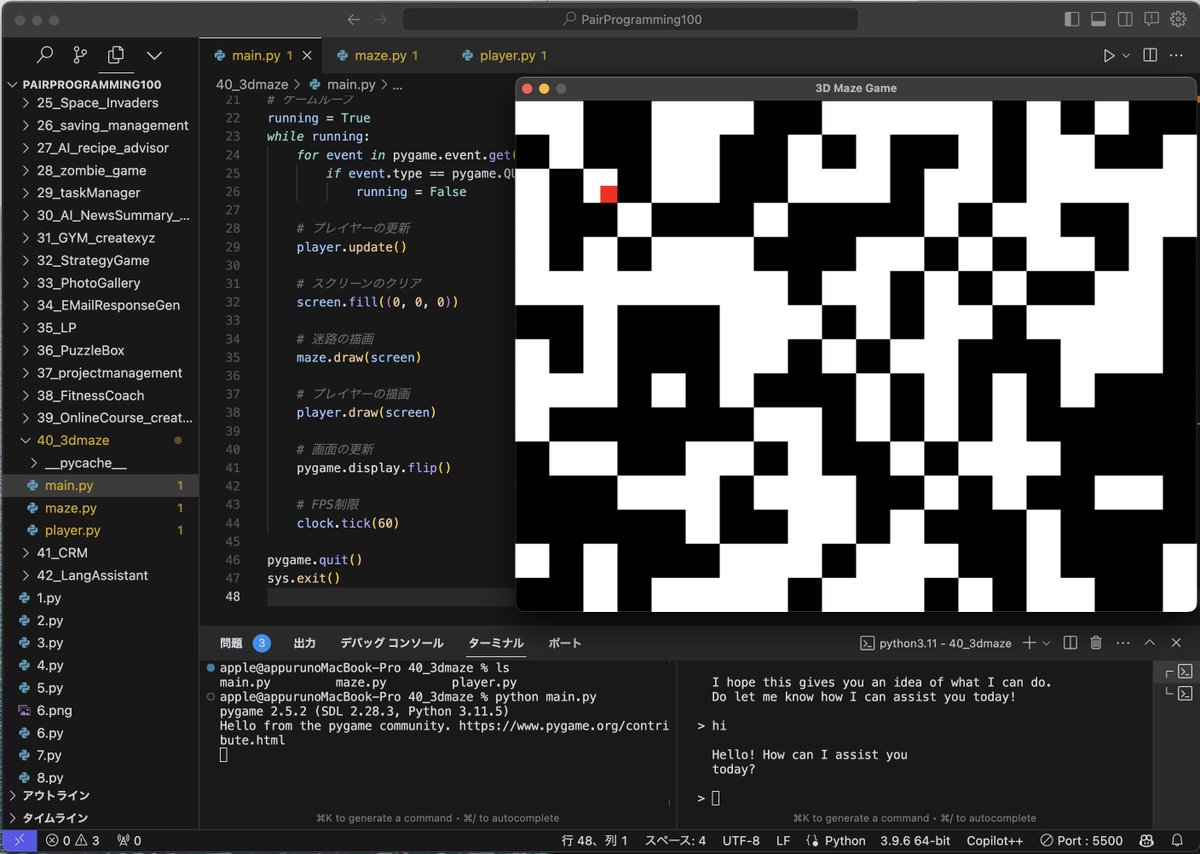Viewport: 1200px width, 854px height.
Task: Toggle the bottom panel layout
Action: tap(1098, 19)
